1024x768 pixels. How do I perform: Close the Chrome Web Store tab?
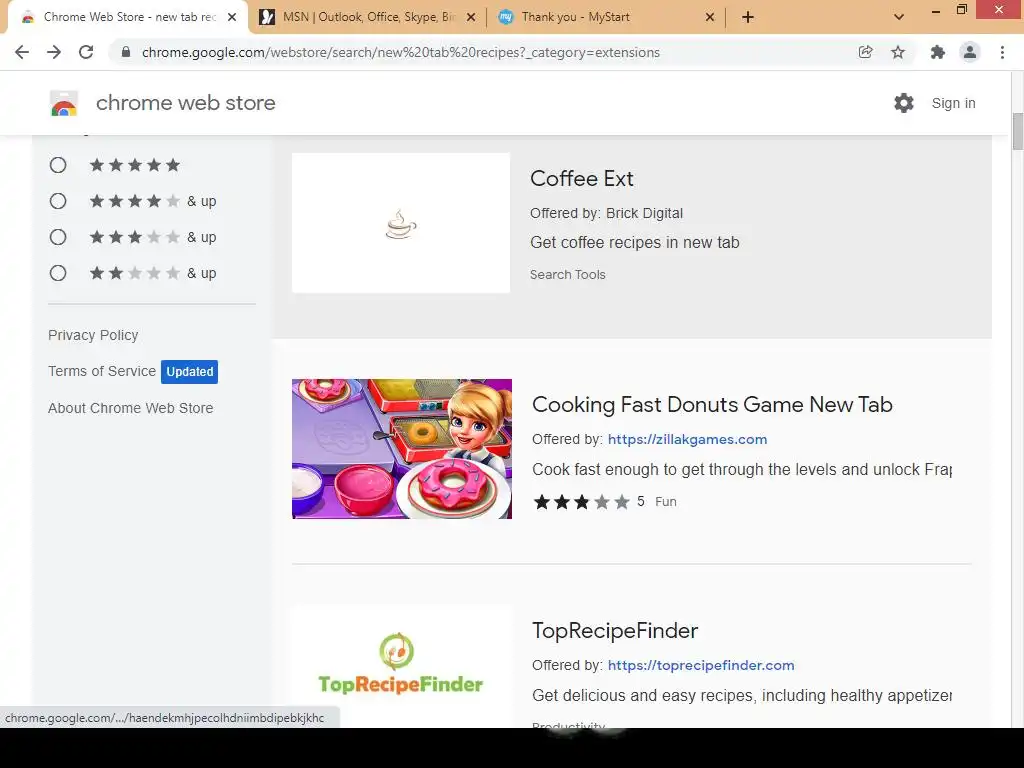point(232,17)
